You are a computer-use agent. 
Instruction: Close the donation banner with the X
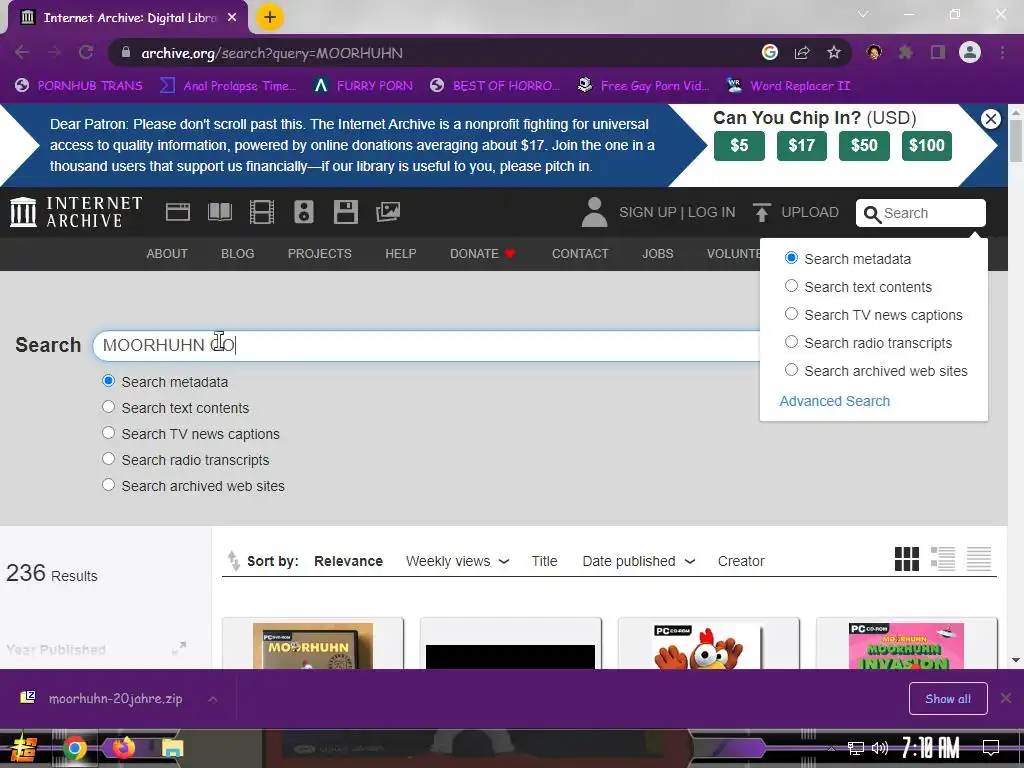[x=991, y=119]
